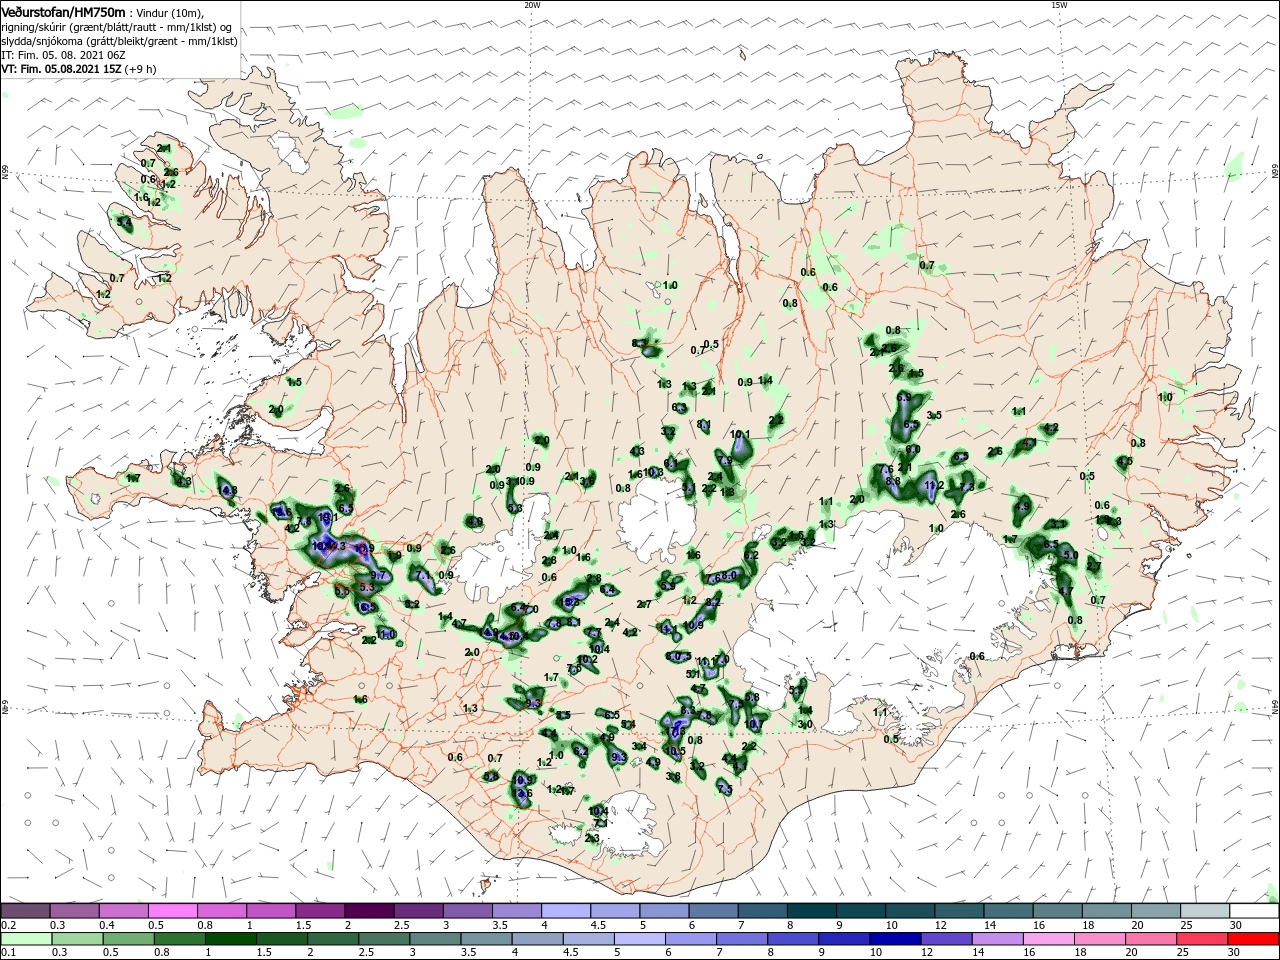Click the 10.5 precipitation value on the map
This screenshot has width=1280, height=960.
tap(675, 751)
